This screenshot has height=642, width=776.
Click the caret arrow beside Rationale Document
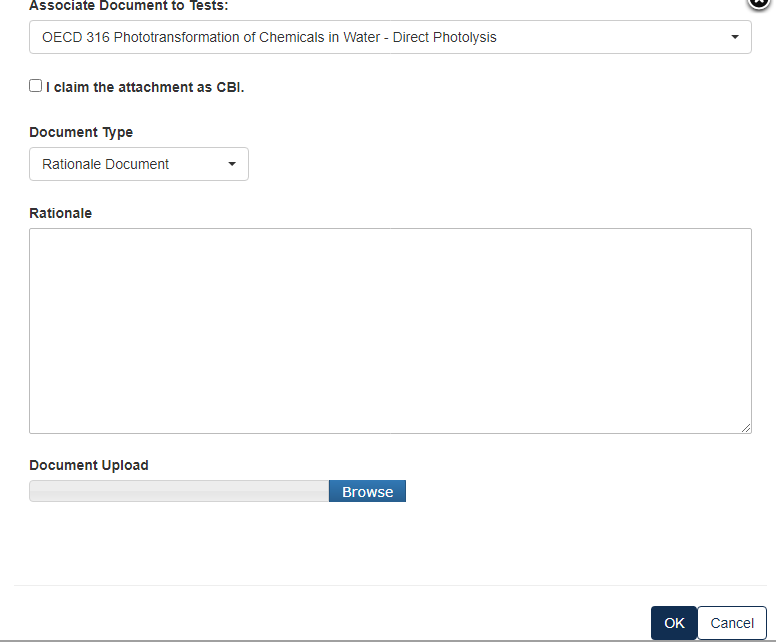pos(232,164)
